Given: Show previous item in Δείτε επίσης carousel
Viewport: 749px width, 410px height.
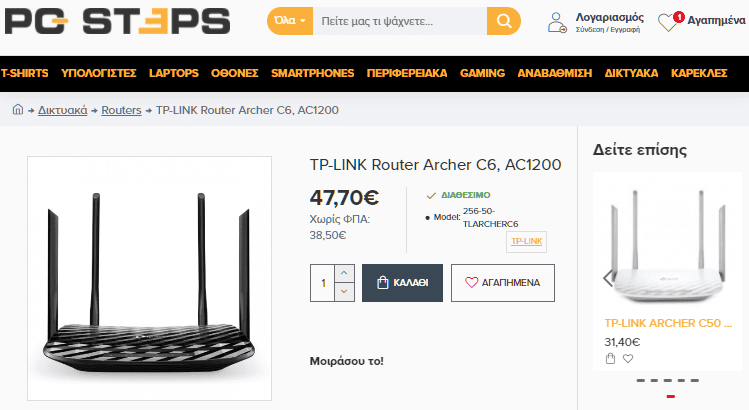Looking at the screenshot, I should (608, 278).
